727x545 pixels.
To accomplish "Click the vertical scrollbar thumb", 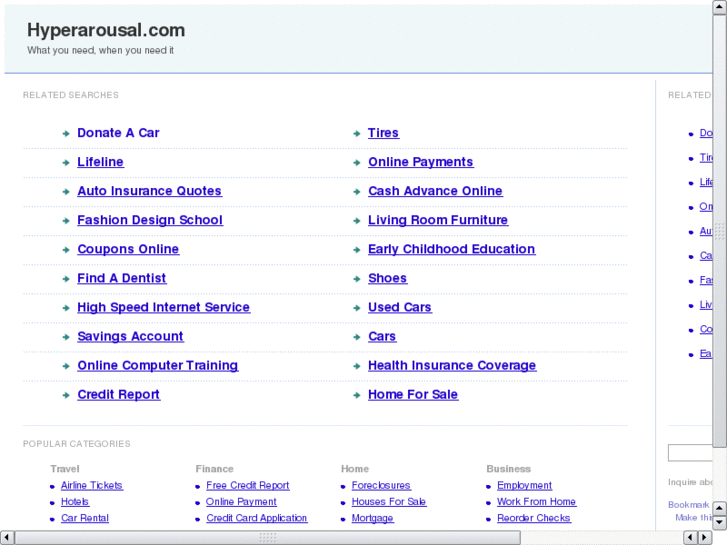I will [719, 231].
